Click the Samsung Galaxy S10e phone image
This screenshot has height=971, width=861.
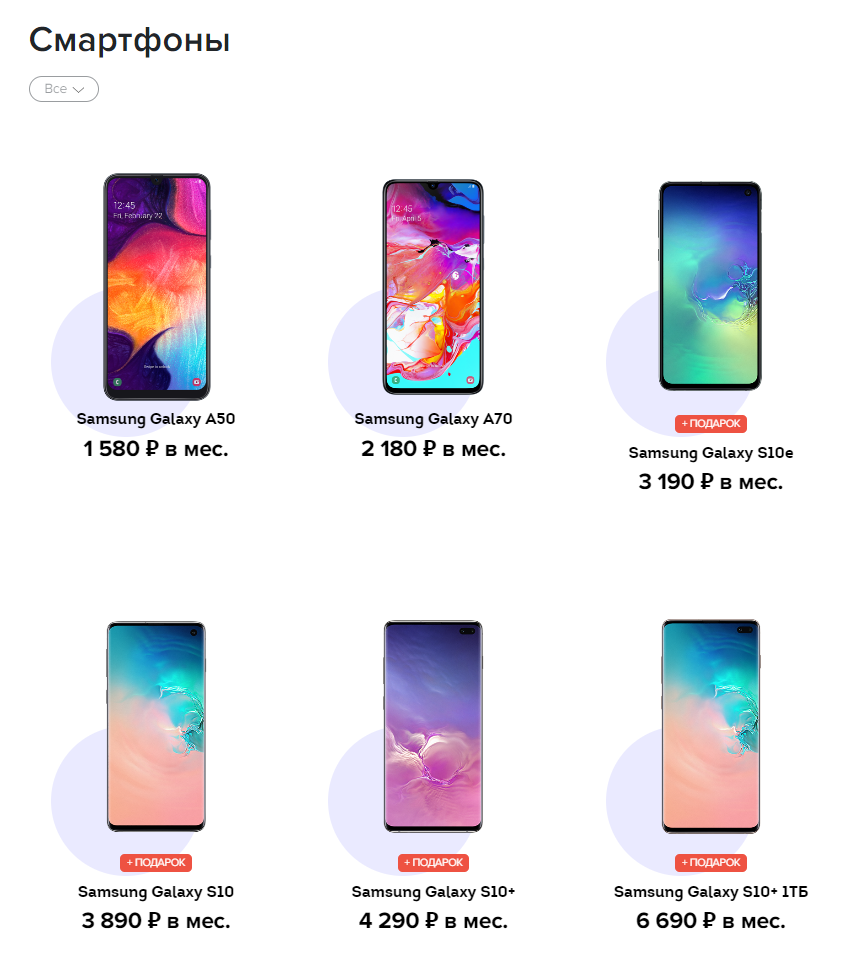click(710, 286)
